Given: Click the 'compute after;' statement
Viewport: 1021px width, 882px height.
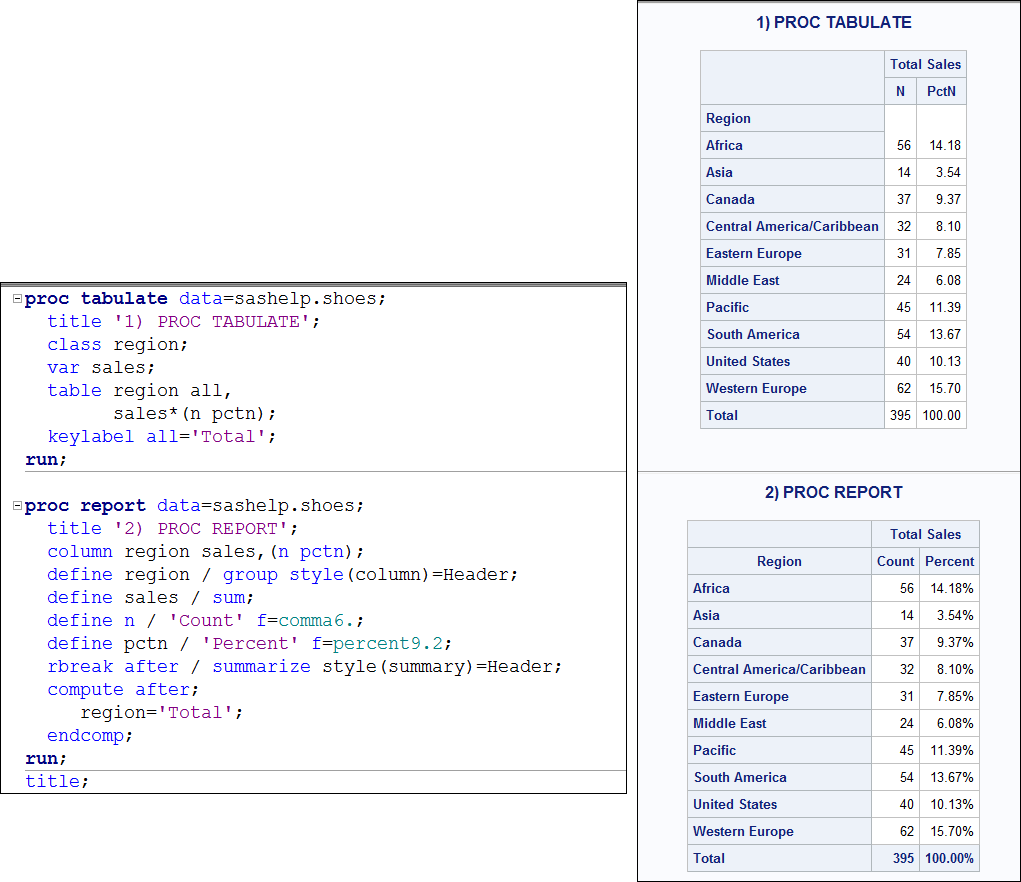Looking at the screenshot, I should pos(123,690).
